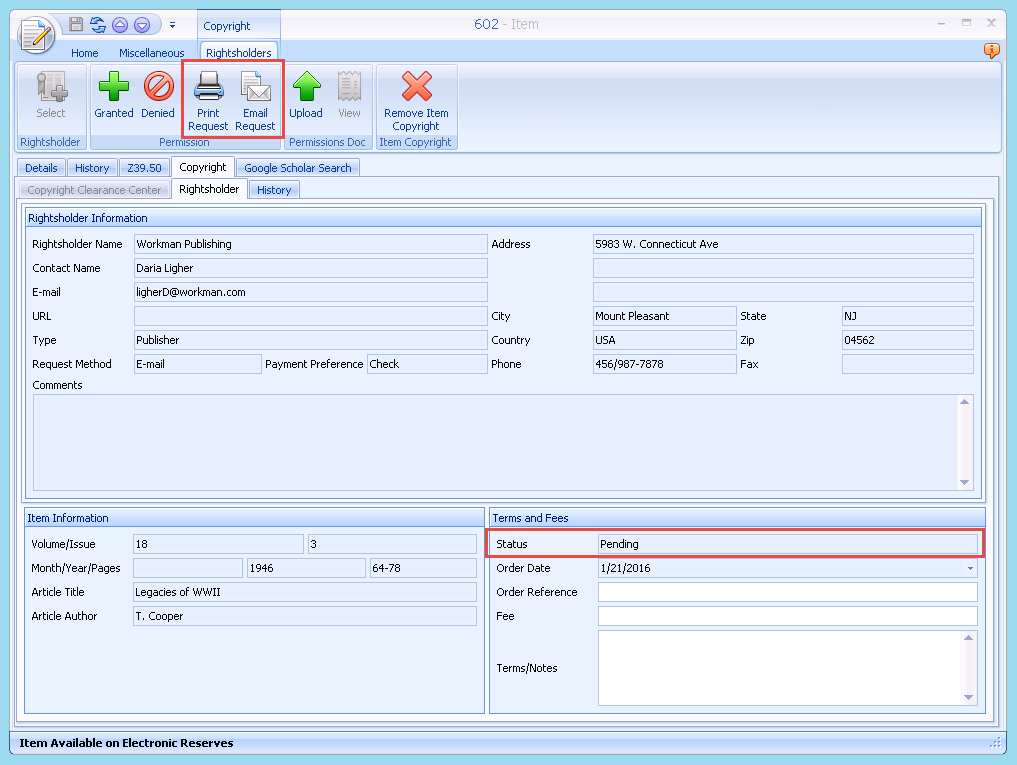Open the Miscellaneous ribbon tab

click(152, 53)
